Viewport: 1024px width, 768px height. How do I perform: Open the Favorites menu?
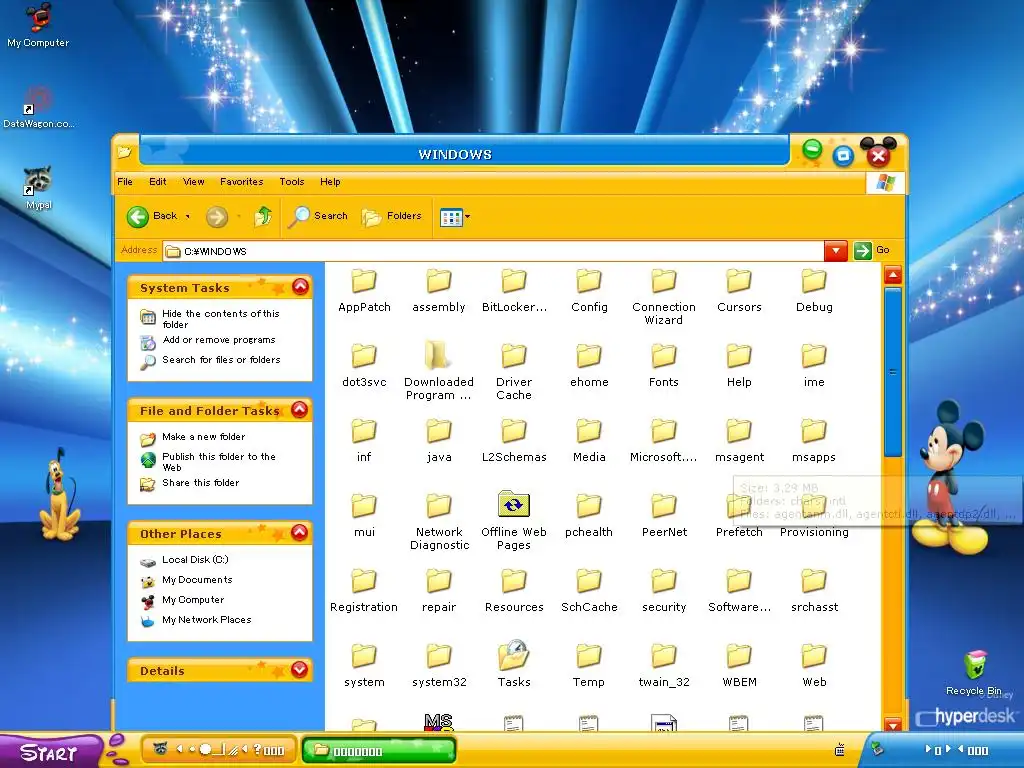[242, 182]
